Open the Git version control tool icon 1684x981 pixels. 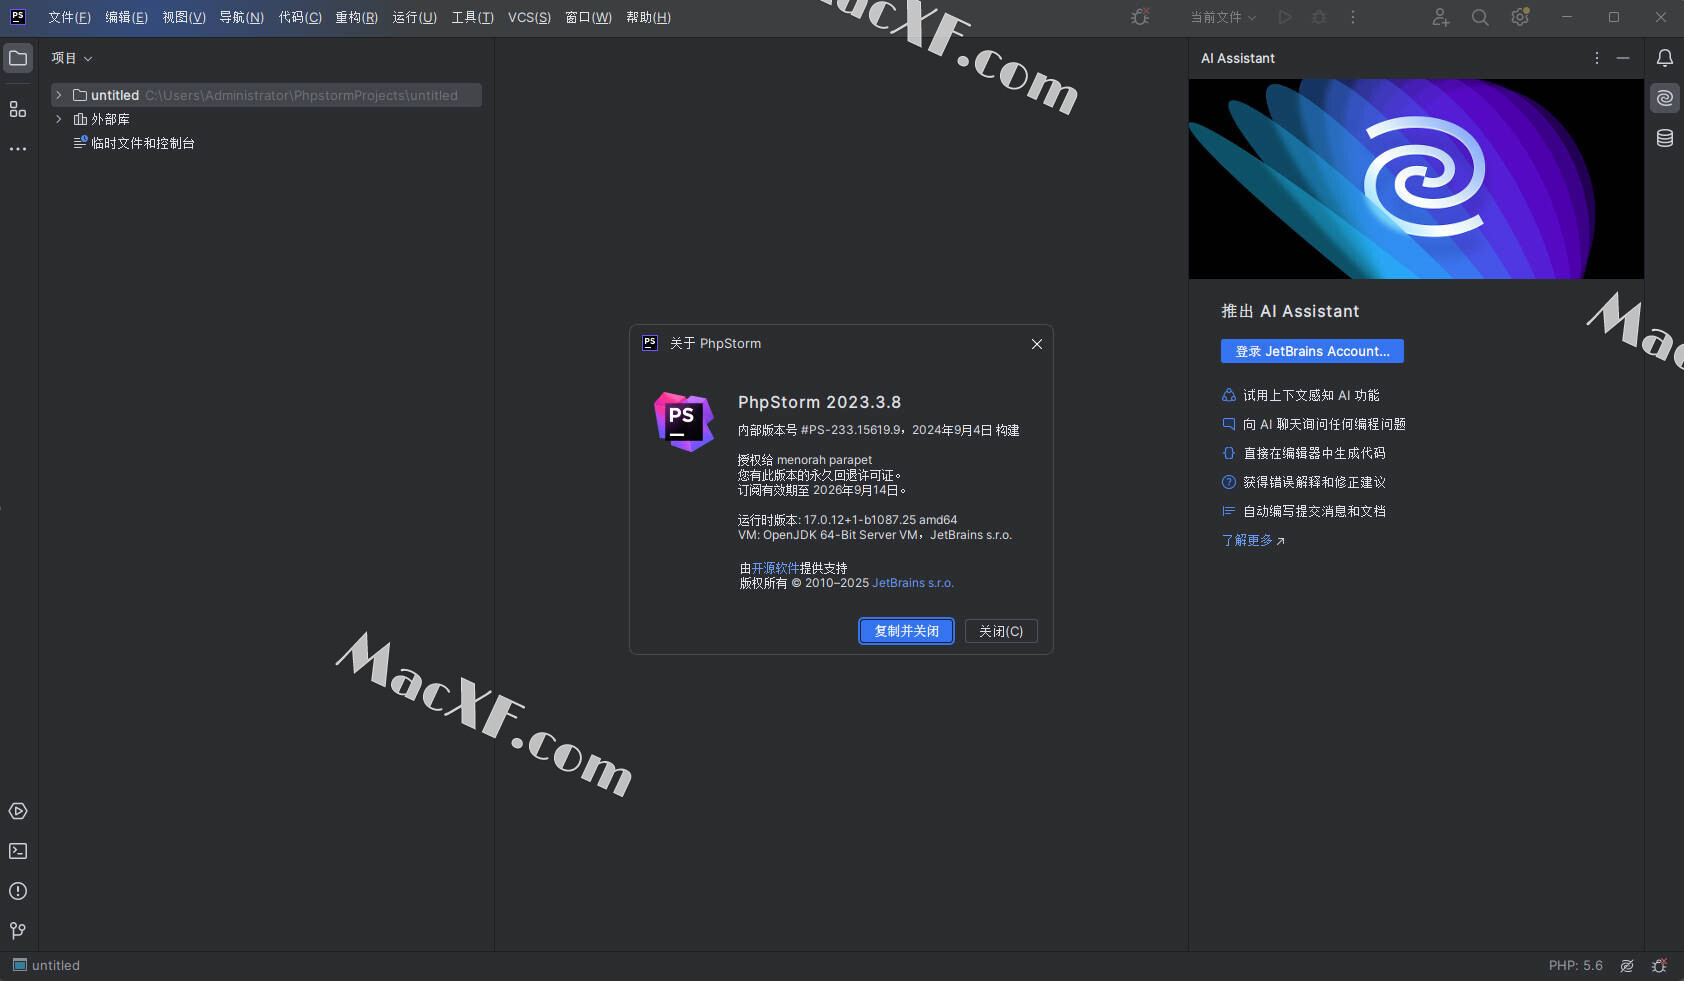pyautogui.click(x=18, y=931)
